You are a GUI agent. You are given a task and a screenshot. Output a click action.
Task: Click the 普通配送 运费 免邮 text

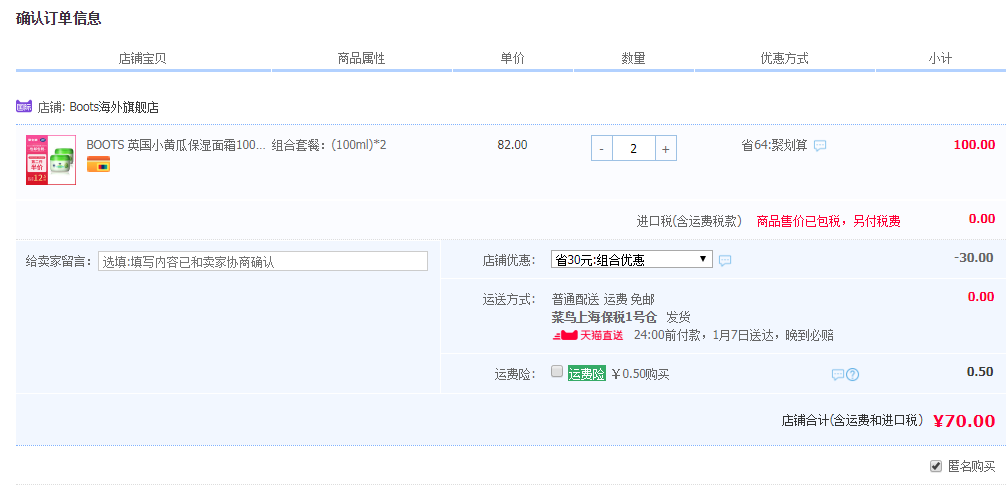[603, 299]
